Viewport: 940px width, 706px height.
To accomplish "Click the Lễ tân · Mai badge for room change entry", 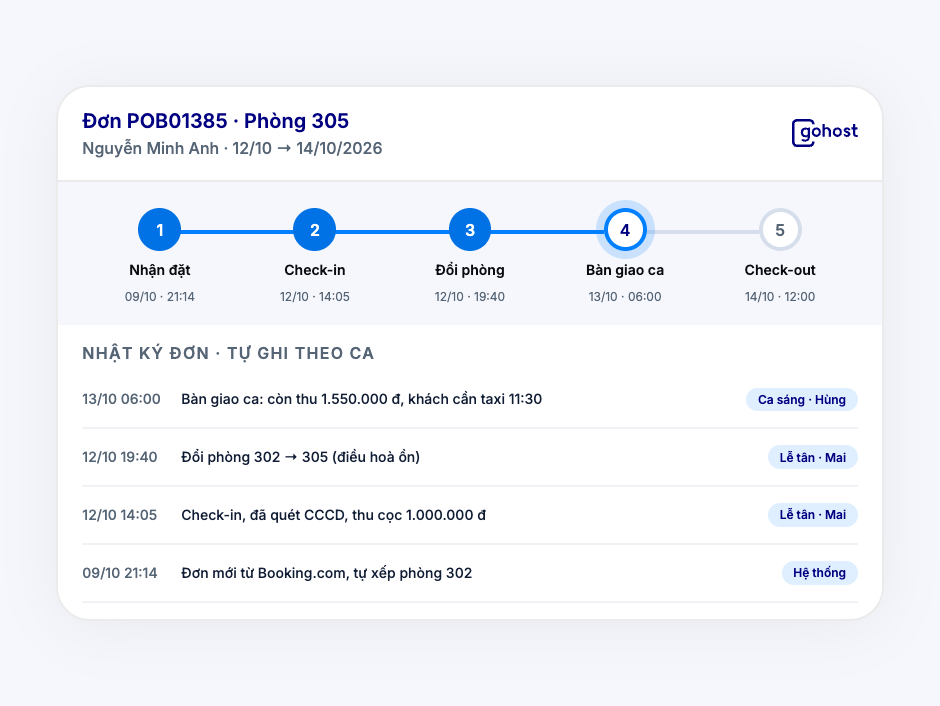I will point(813,457).
